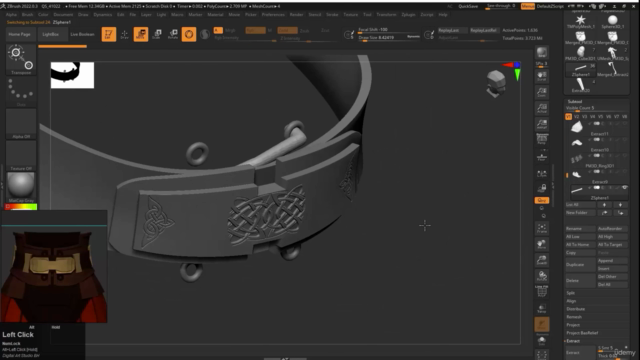The width and height of the screenshot is (640, 360).
Task: Select the Scale transform icon
Action: click(x=157, y=34)
